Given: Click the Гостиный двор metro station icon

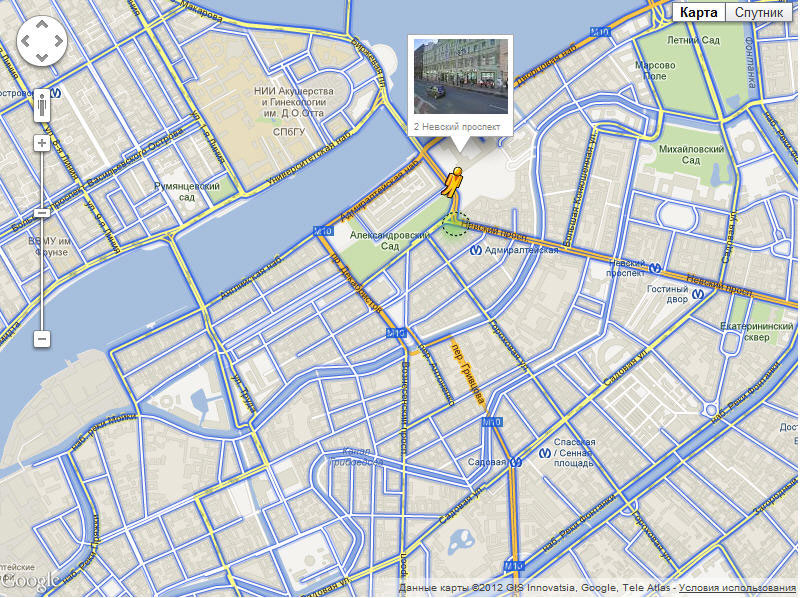Looking at the screenshot, I should point(698,295).
